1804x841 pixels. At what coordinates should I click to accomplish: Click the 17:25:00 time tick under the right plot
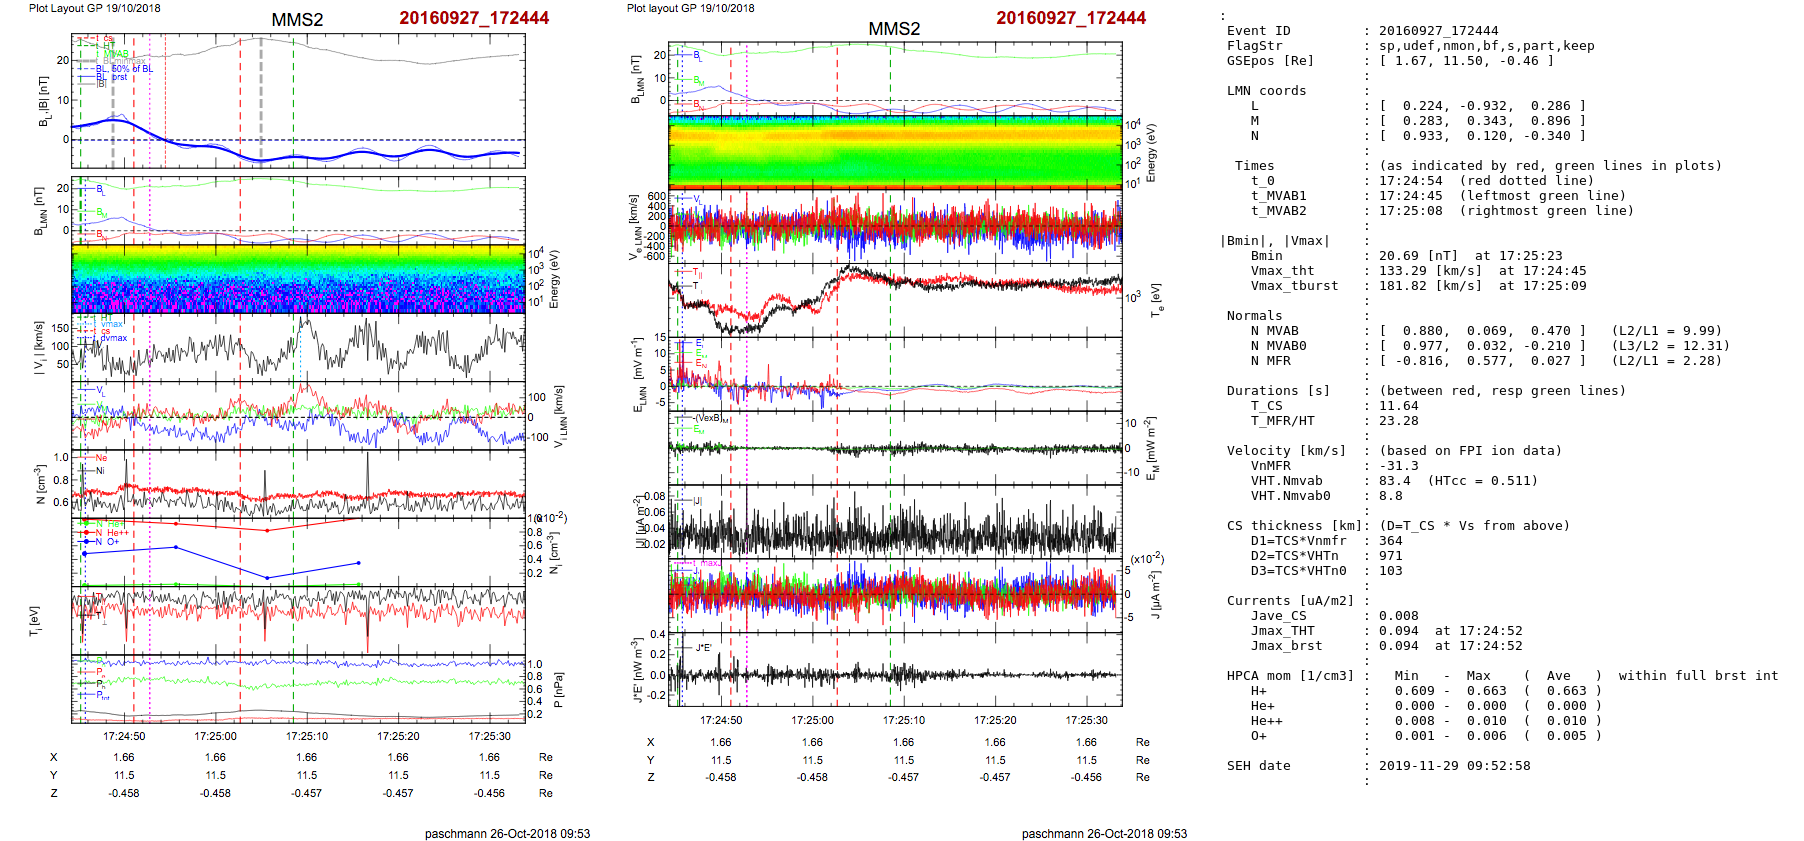coord(812,720)
